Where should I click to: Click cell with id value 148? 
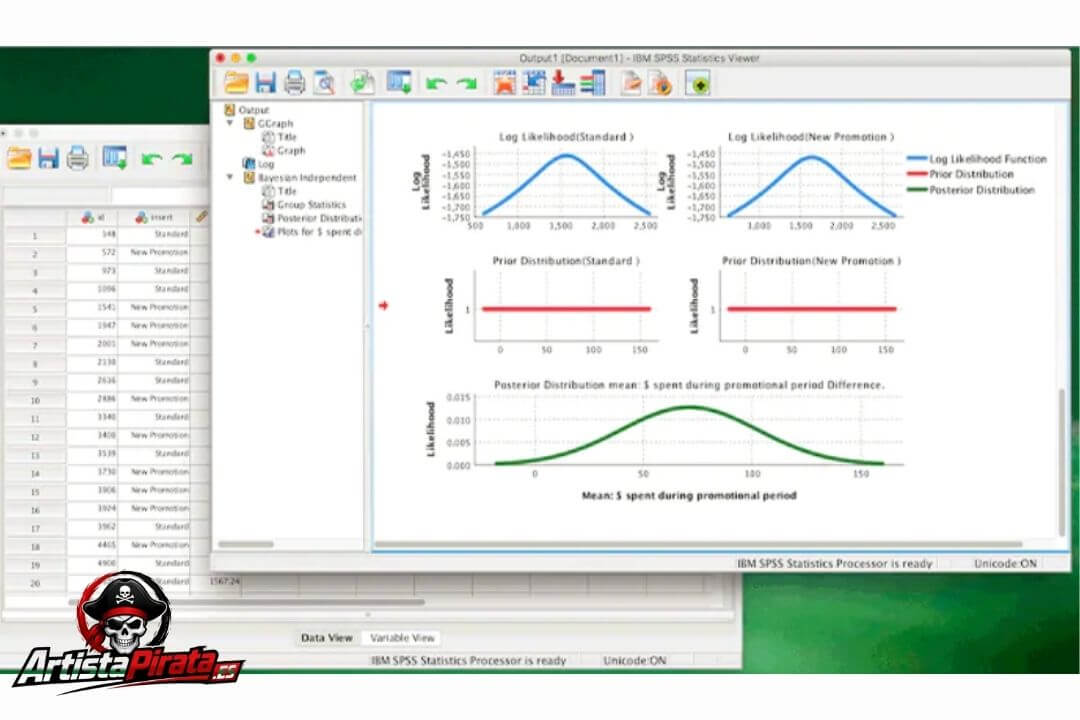pos(92,234)
